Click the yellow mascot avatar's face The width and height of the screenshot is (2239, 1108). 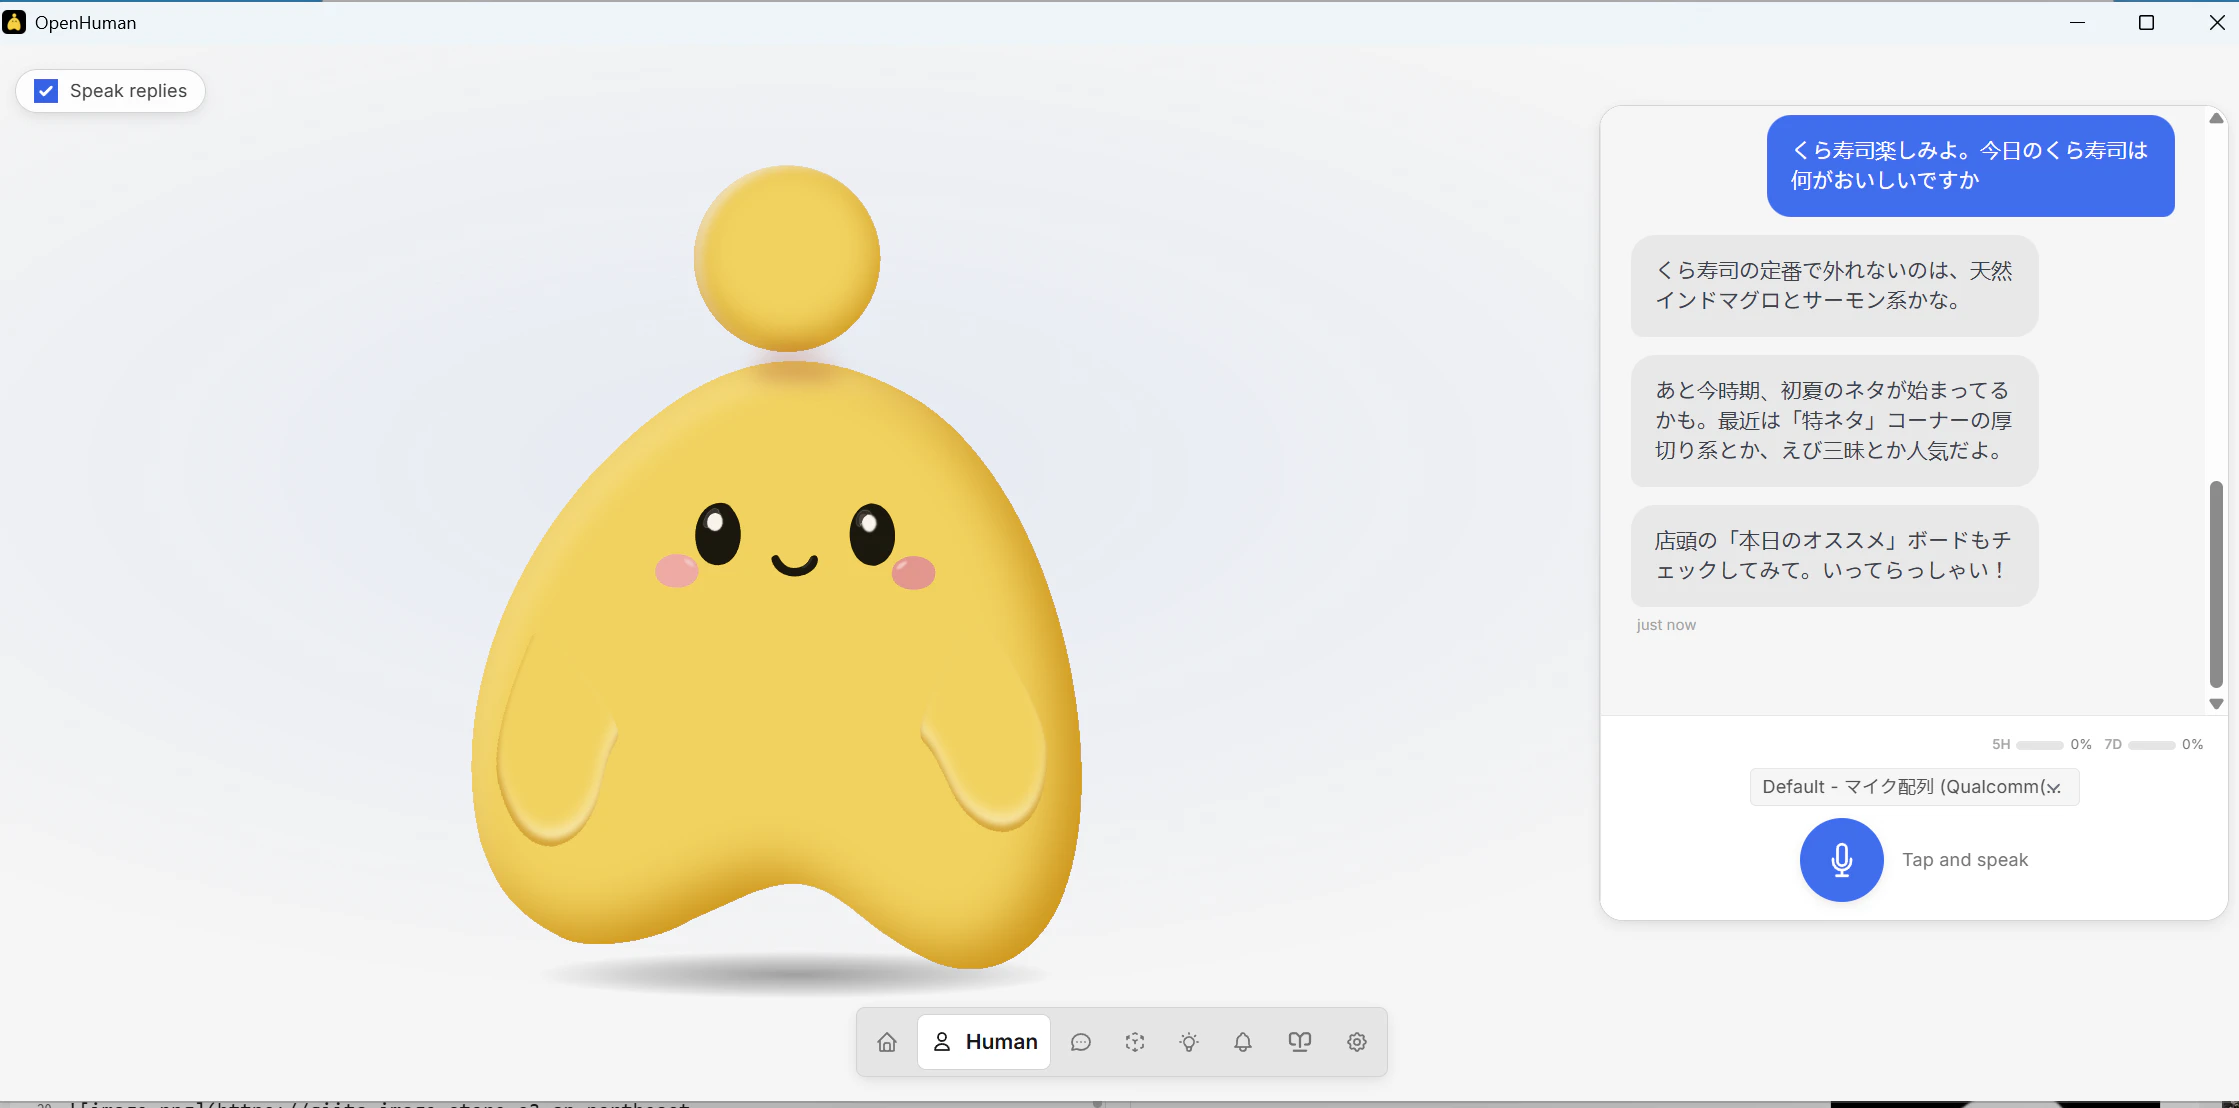[x=794, y=545]
